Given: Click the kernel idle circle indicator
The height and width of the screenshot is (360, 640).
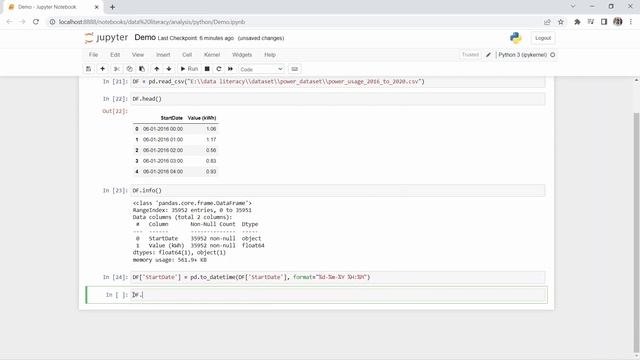Looking at the screenshot, I should point(553,55).
